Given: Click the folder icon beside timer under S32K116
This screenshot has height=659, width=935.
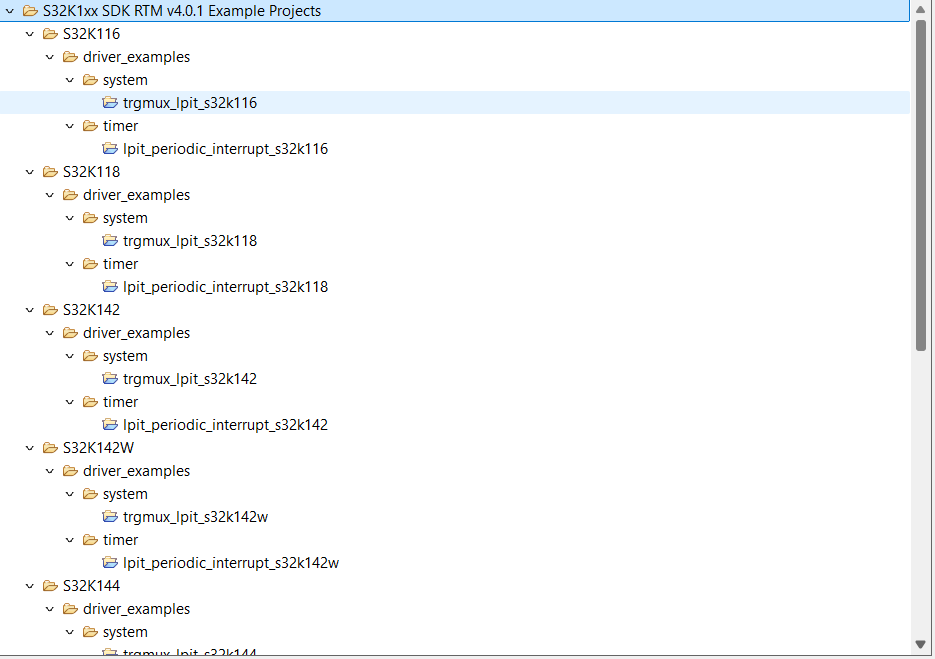Looking at the screenshot, I should 90,125.
